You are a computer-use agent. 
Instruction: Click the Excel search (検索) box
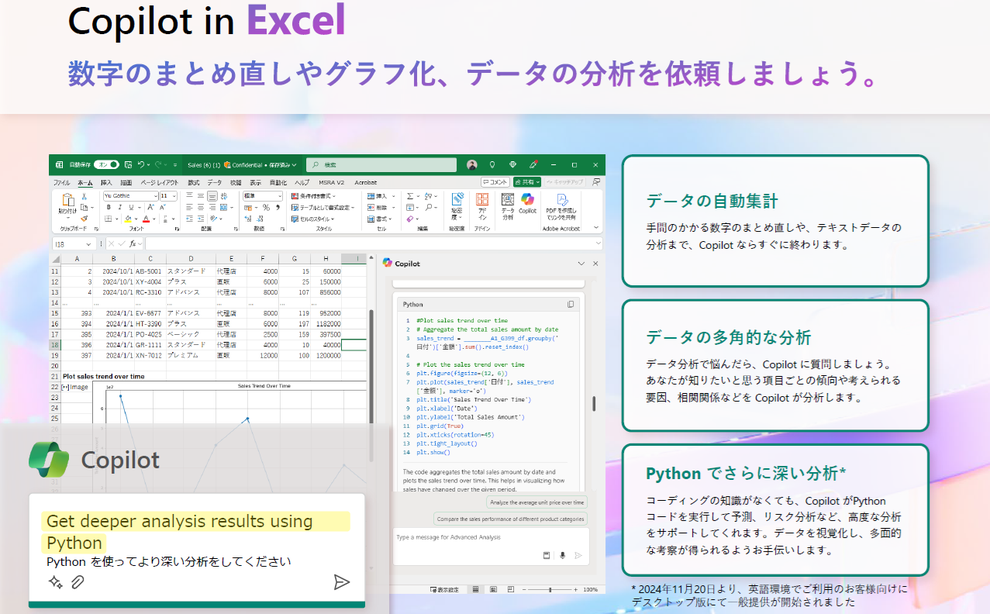coord(381,165)
